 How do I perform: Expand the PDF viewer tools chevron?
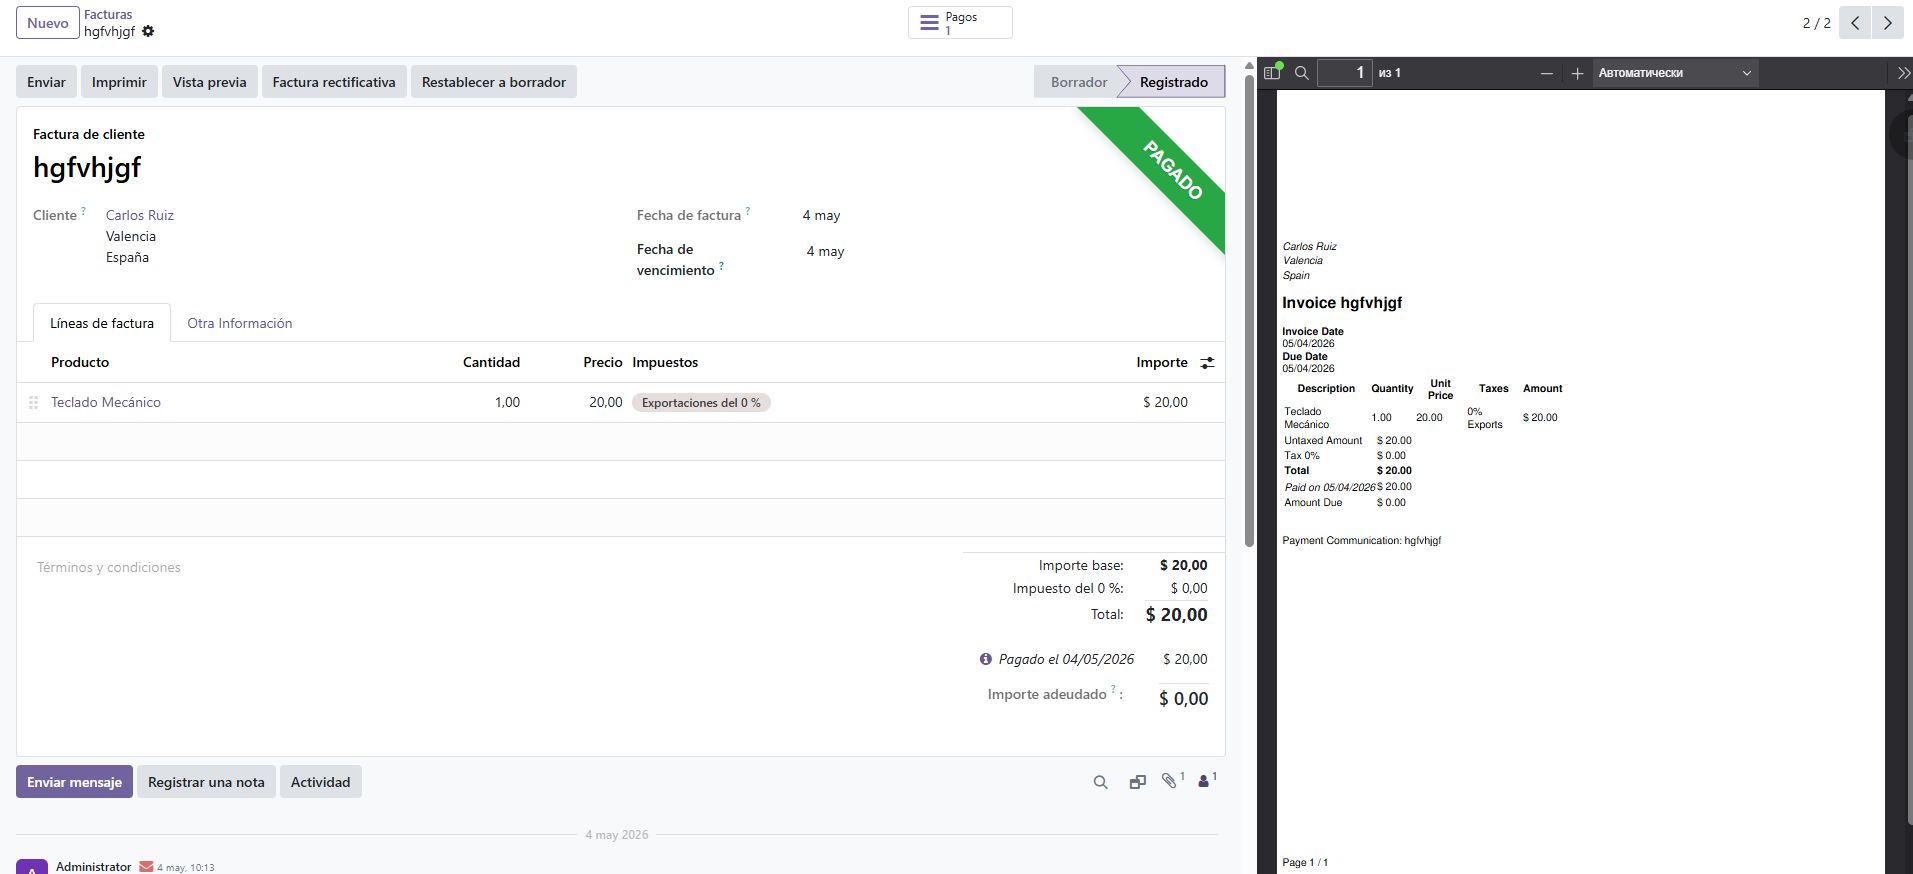[1903, 73]
